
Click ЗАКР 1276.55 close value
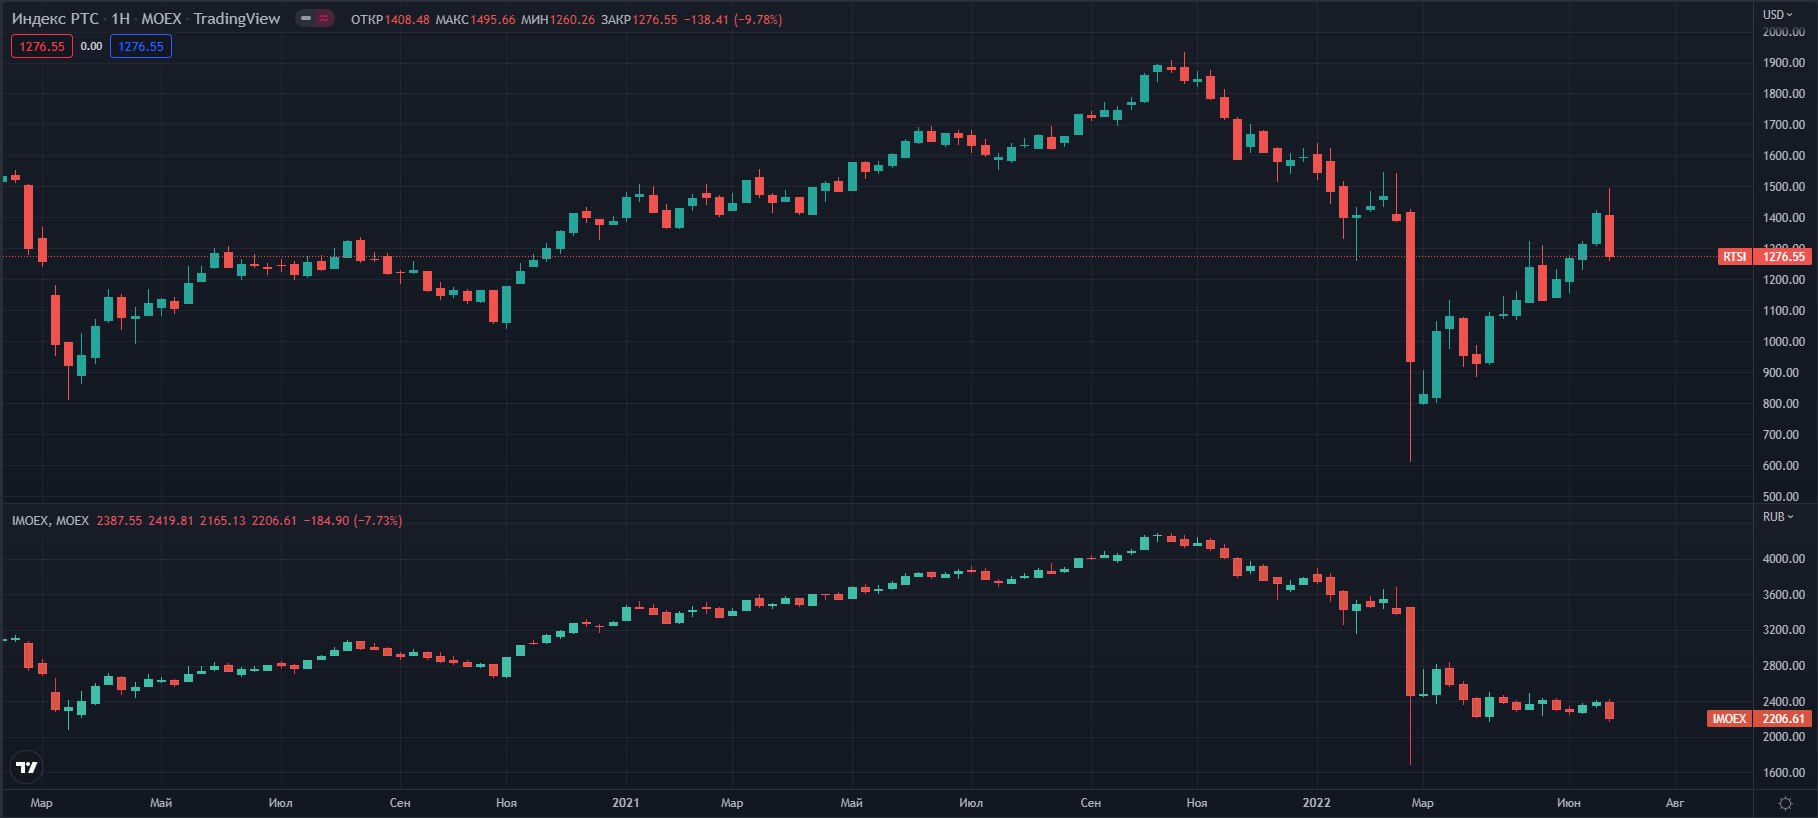tap(639, 20)
